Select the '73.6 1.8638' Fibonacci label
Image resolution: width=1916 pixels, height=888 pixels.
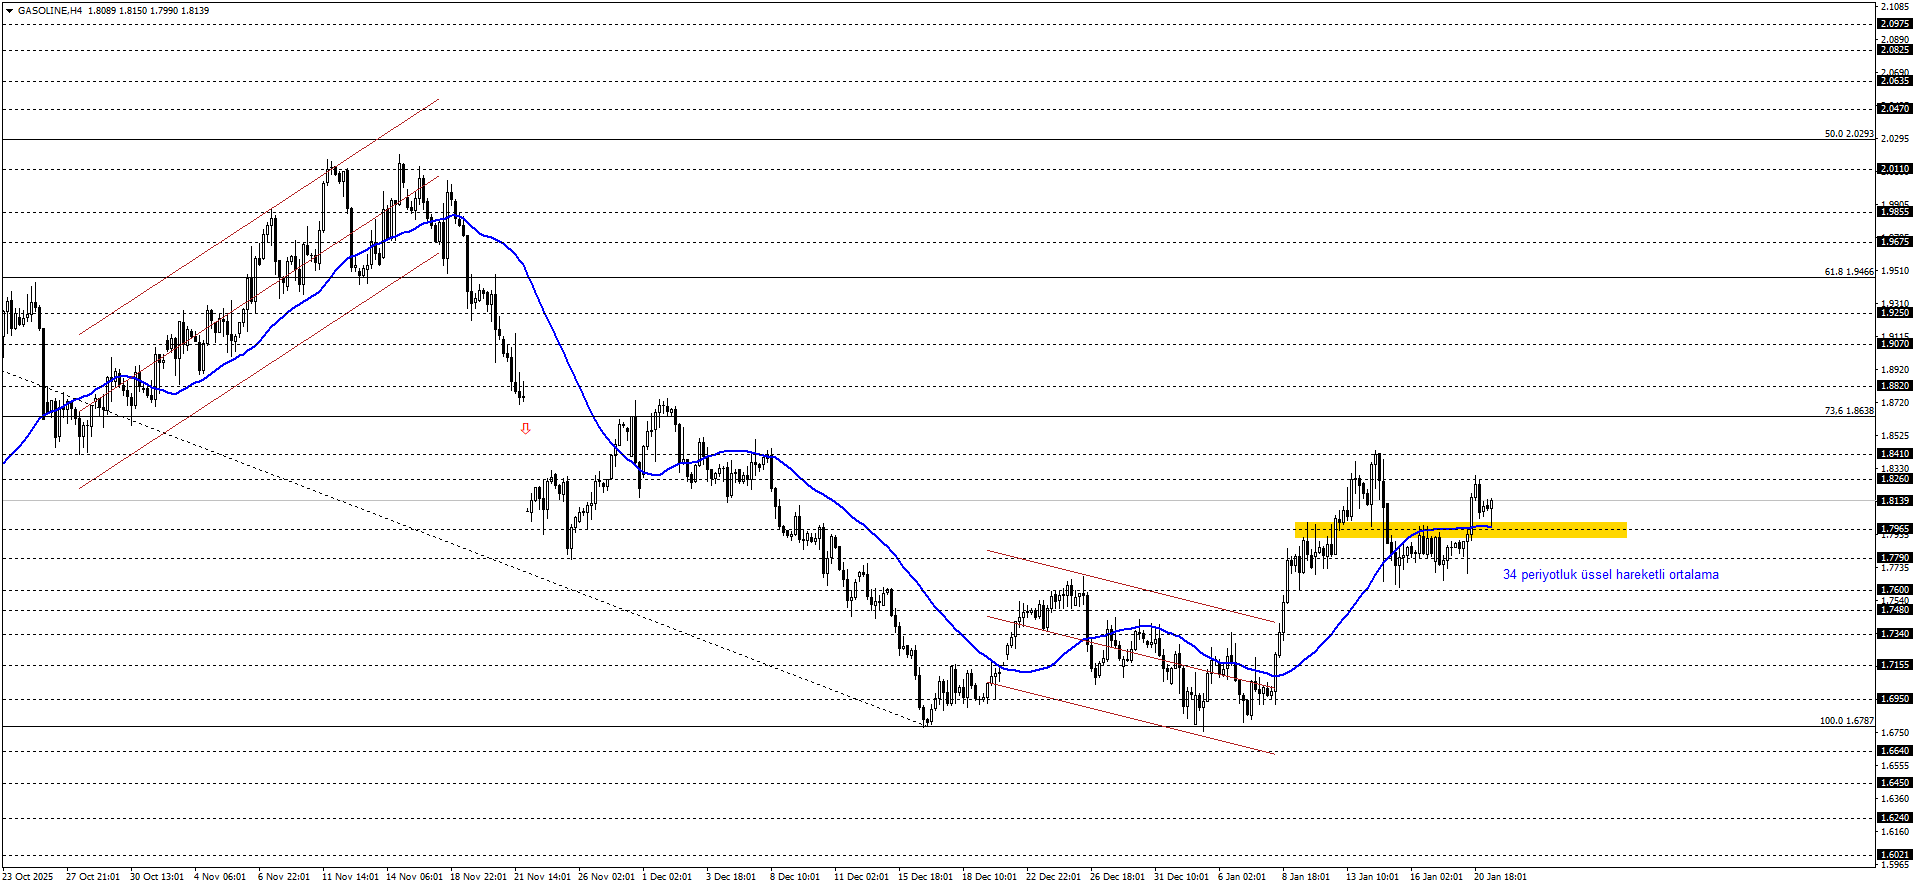[1849, 411]
